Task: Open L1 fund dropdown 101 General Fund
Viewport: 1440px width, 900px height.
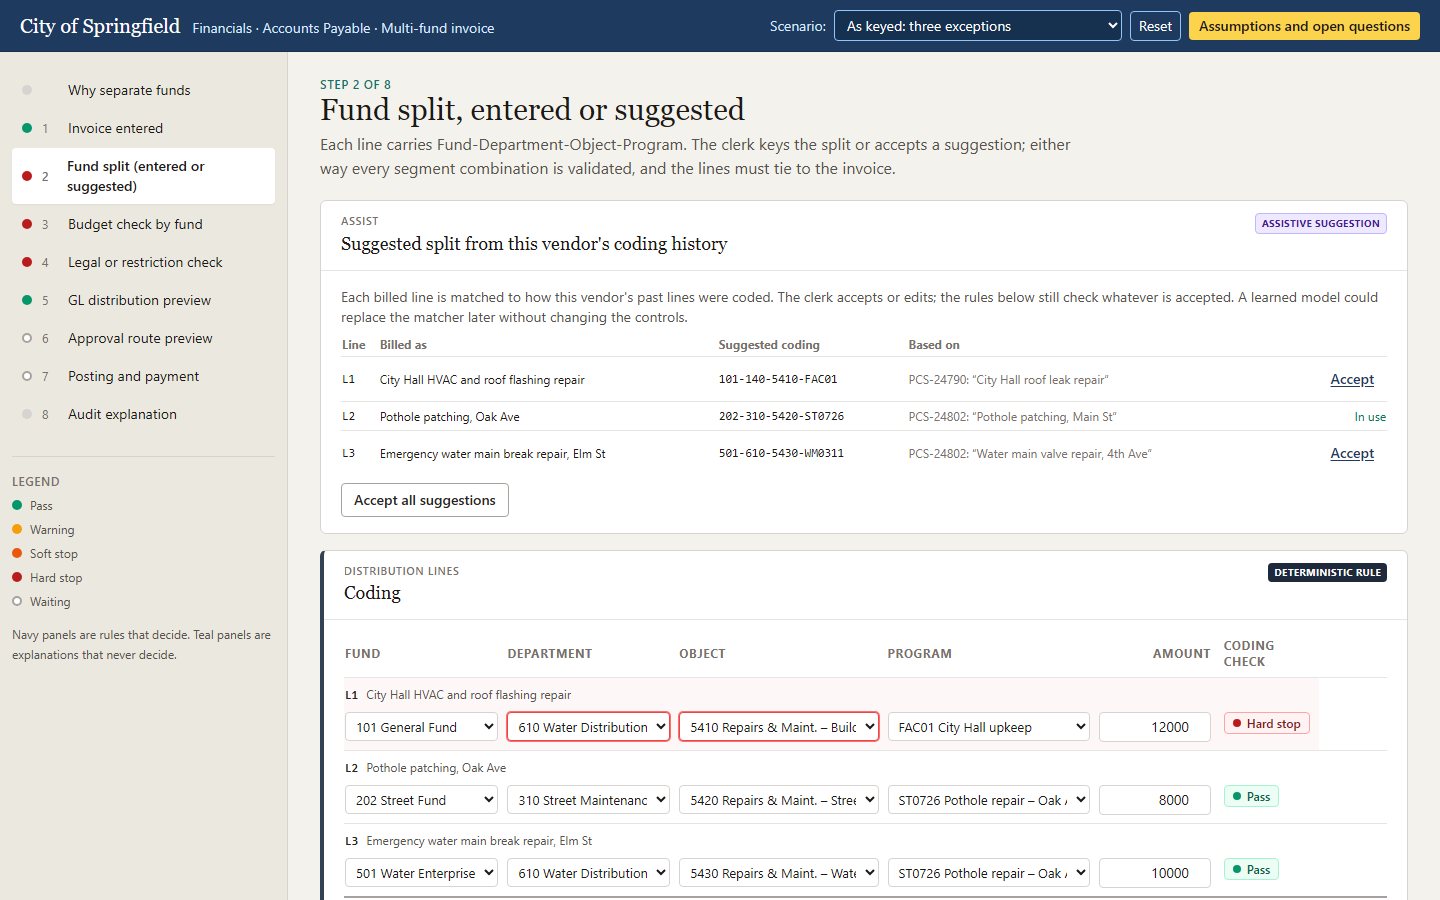Action: tap(421, 727)
